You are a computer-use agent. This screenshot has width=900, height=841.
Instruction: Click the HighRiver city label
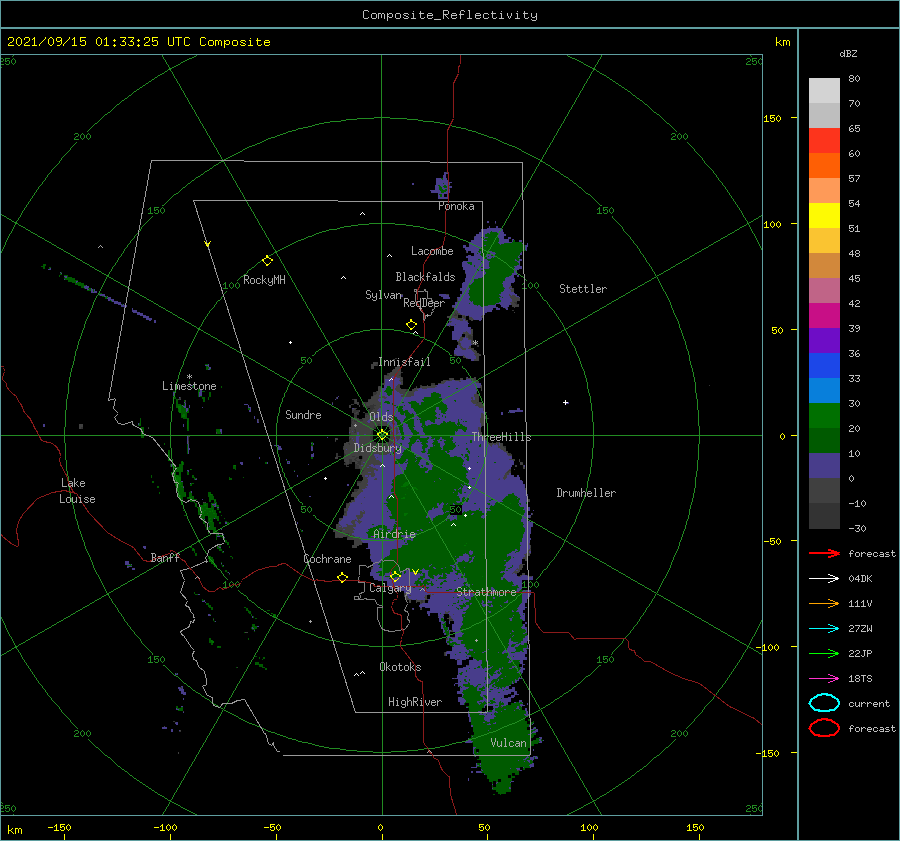[x=415, y=702]
